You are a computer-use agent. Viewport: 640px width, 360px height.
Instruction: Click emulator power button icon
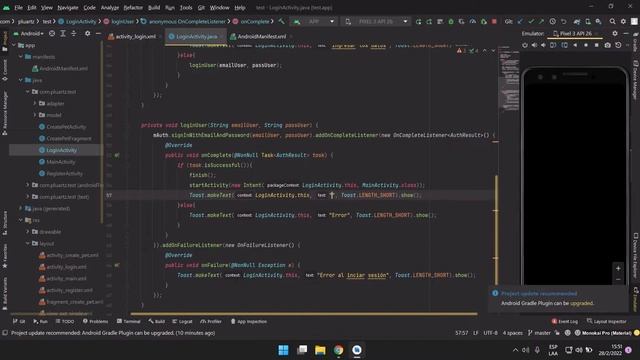tap(525, 45)
